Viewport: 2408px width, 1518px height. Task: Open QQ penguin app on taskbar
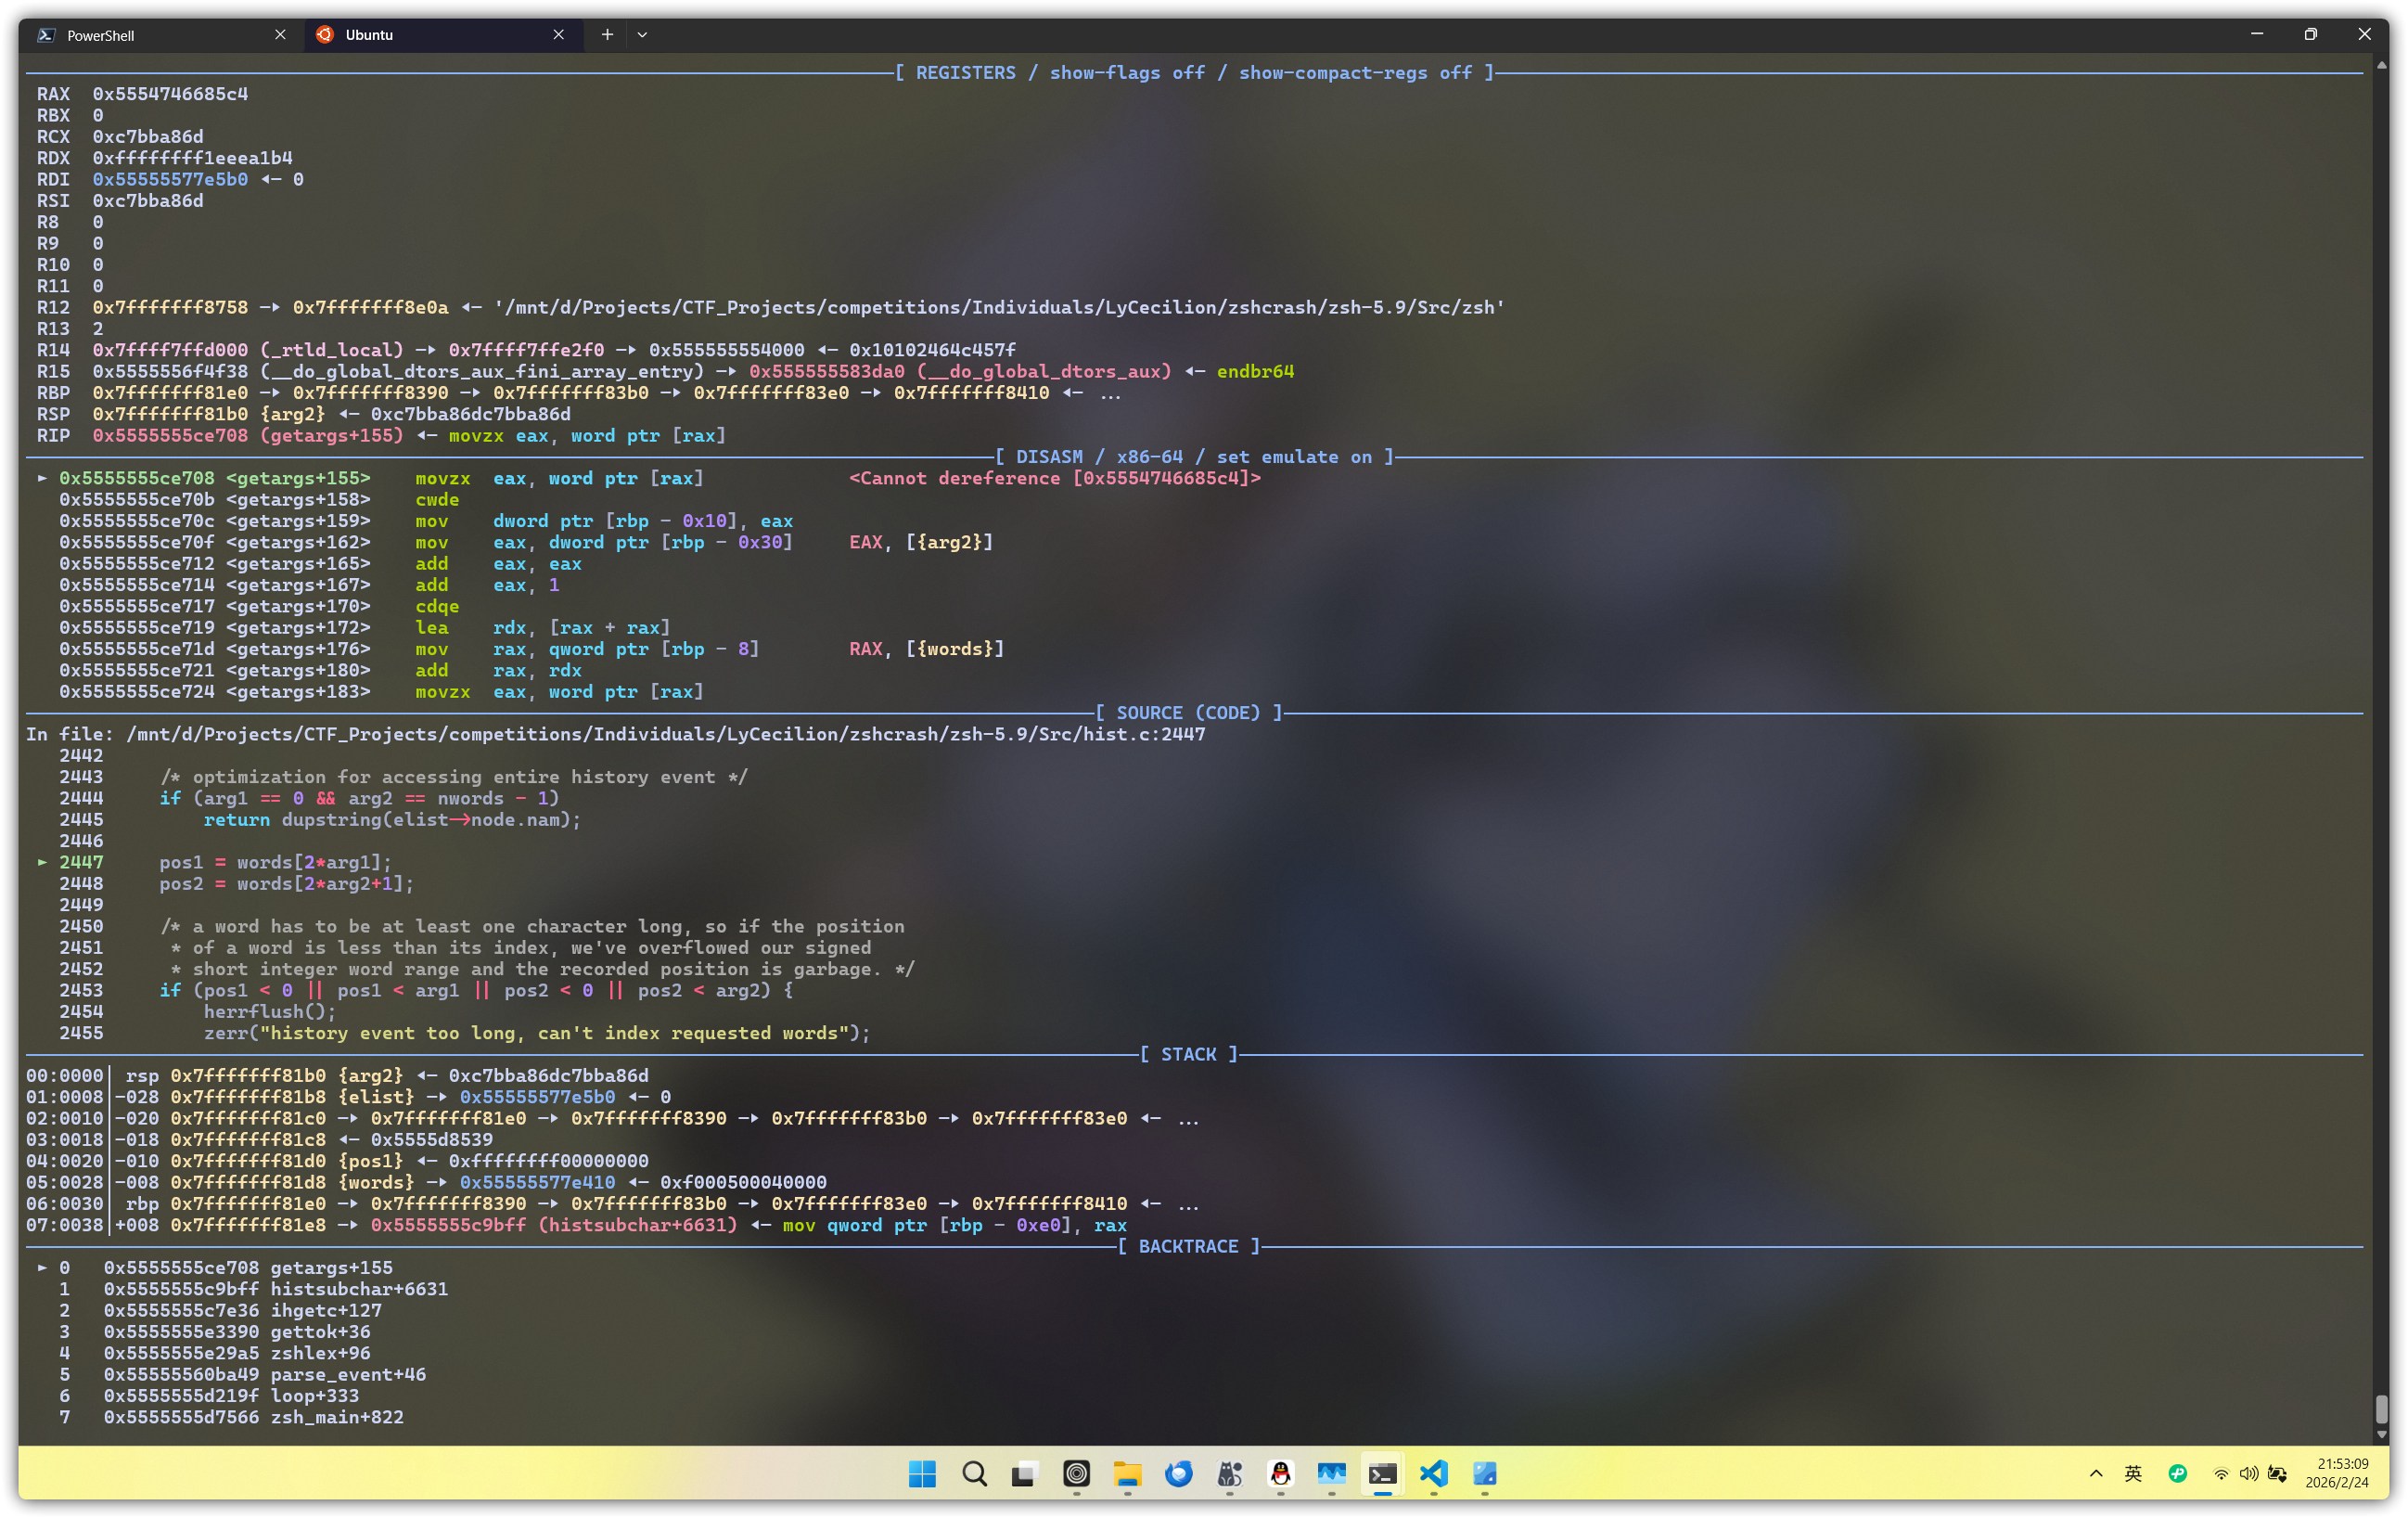click(x=1280, y=1473)
